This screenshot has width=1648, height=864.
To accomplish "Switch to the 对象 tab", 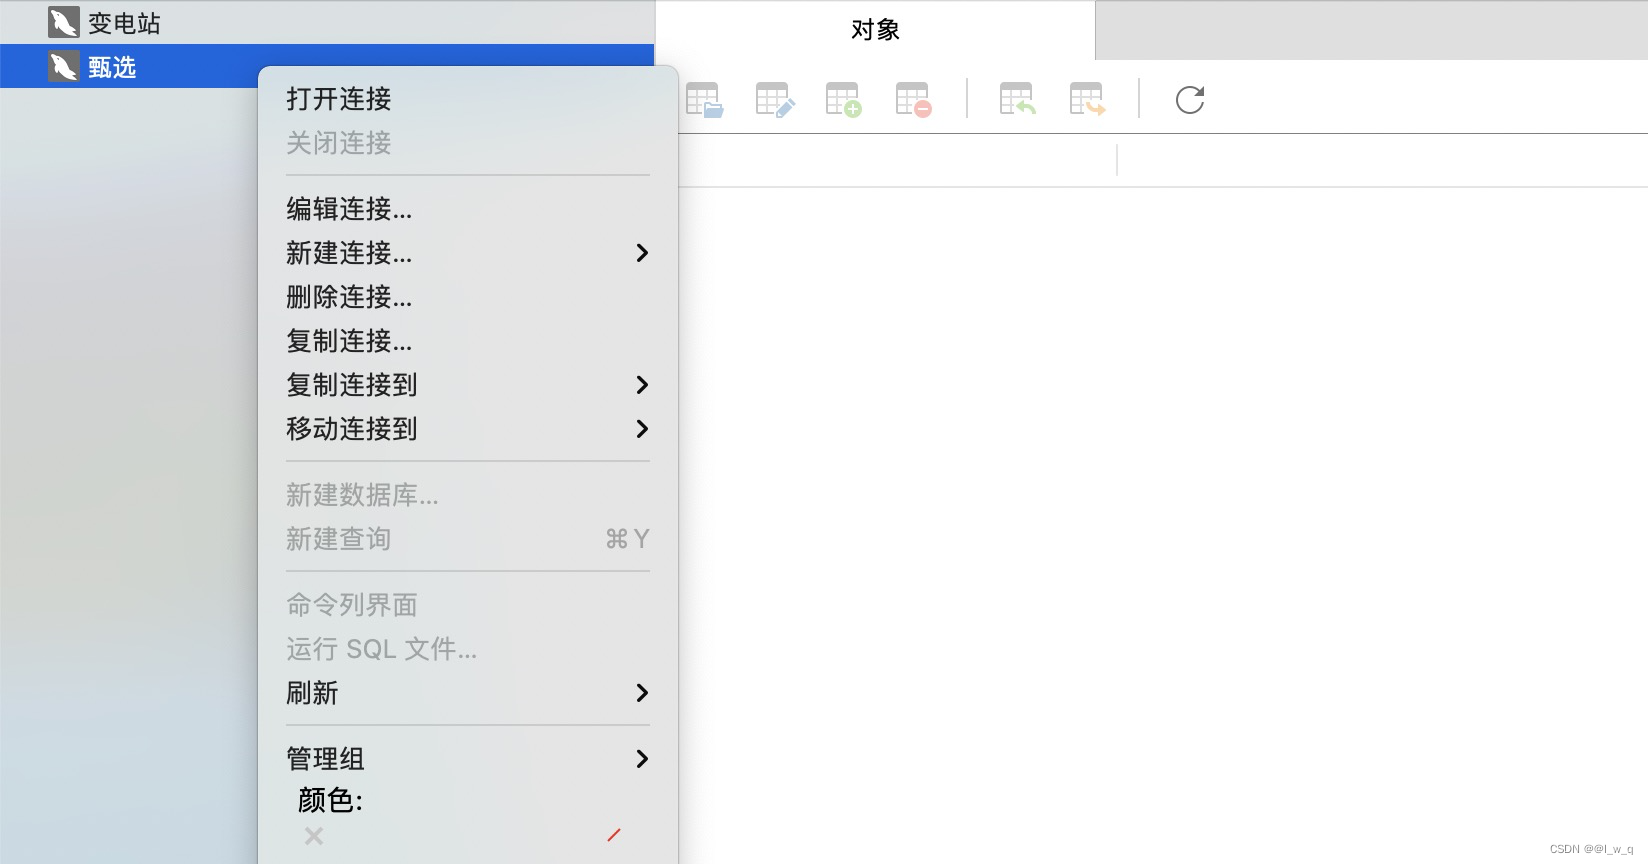I will pos(875,30).
